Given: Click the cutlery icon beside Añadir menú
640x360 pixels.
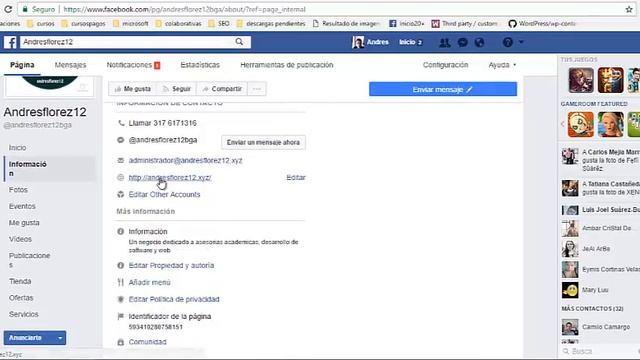Looking at the screenshot, I should (x=120, y=282).
